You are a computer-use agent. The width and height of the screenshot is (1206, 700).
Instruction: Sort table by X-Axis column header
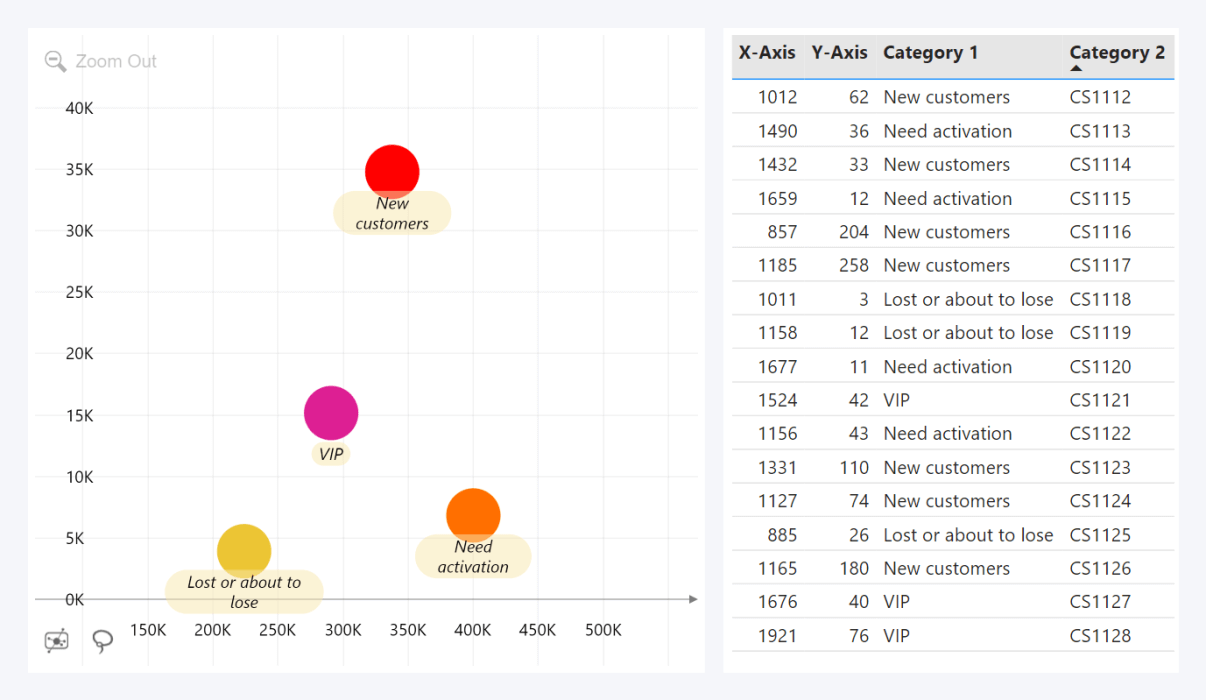(767, 53)
